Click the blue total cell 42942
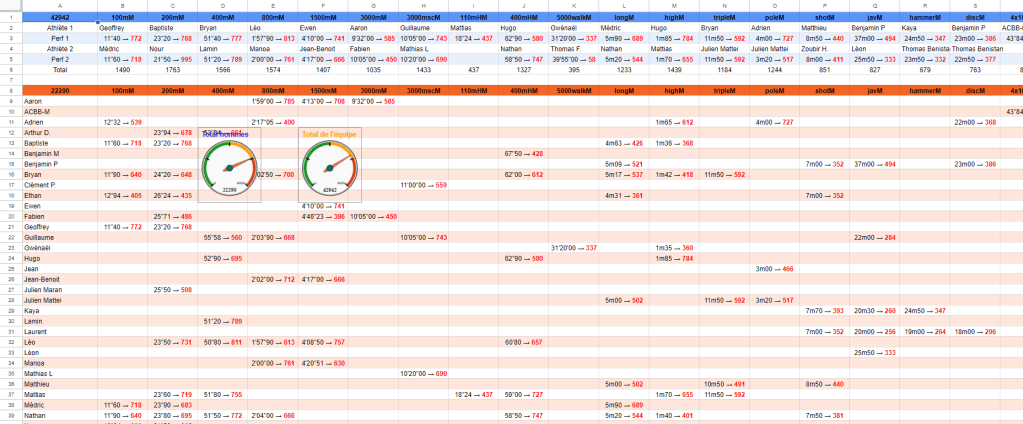The width and height of the screenshot is (1023, 424). 59,18
